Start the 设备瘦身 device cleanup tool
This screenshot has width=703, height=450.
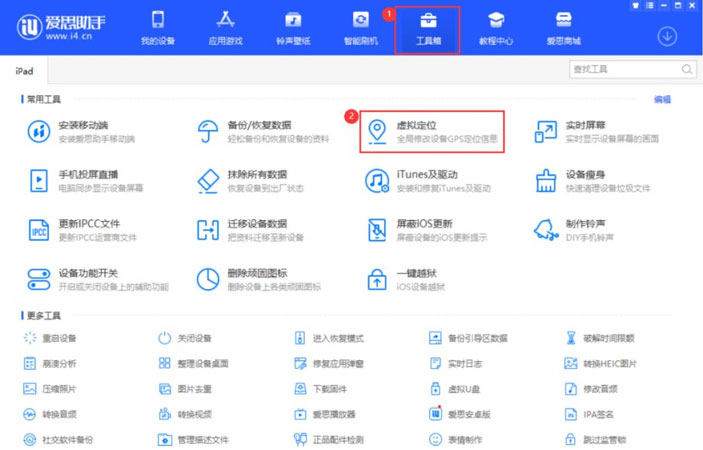546,180
